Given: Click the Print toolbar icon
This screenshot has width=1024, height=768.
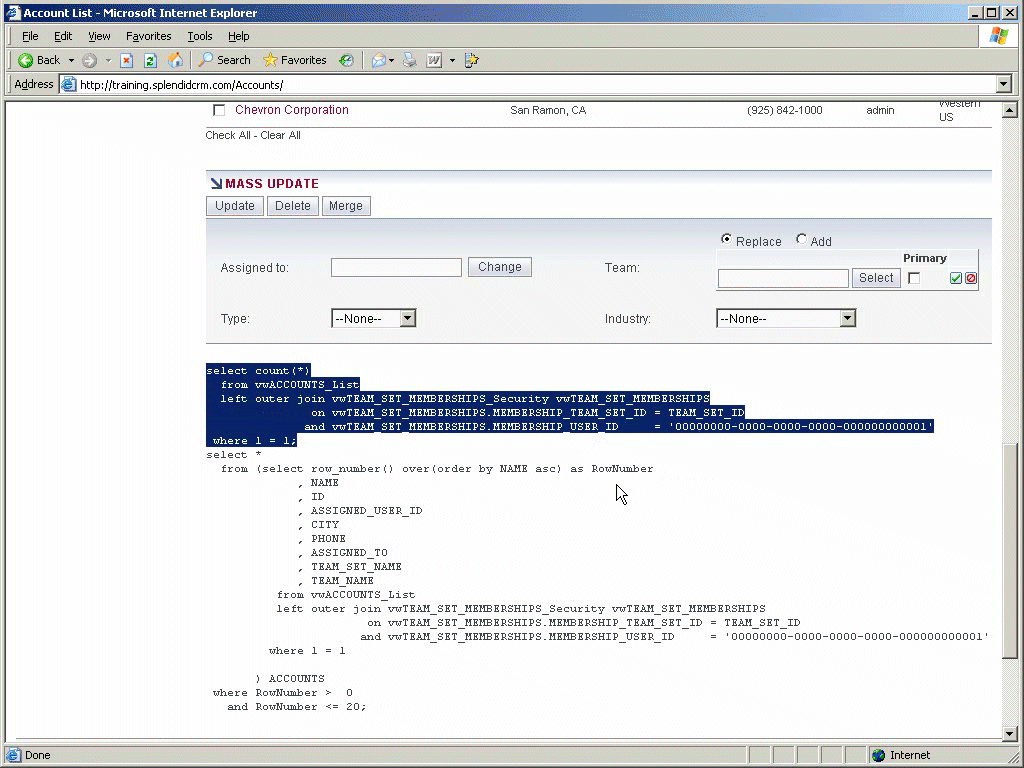Looking at the screenshot, I should click(x=410, y=60).
